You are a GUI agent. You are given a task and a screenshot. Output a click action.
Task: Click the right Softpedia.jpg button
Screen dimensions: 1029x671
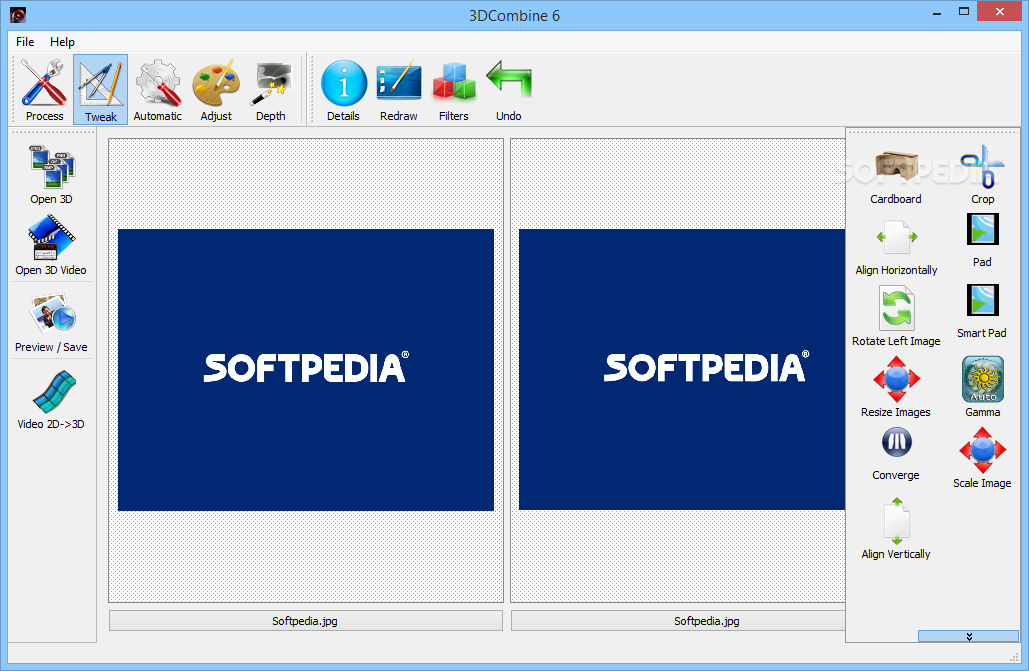pos(679,620)
